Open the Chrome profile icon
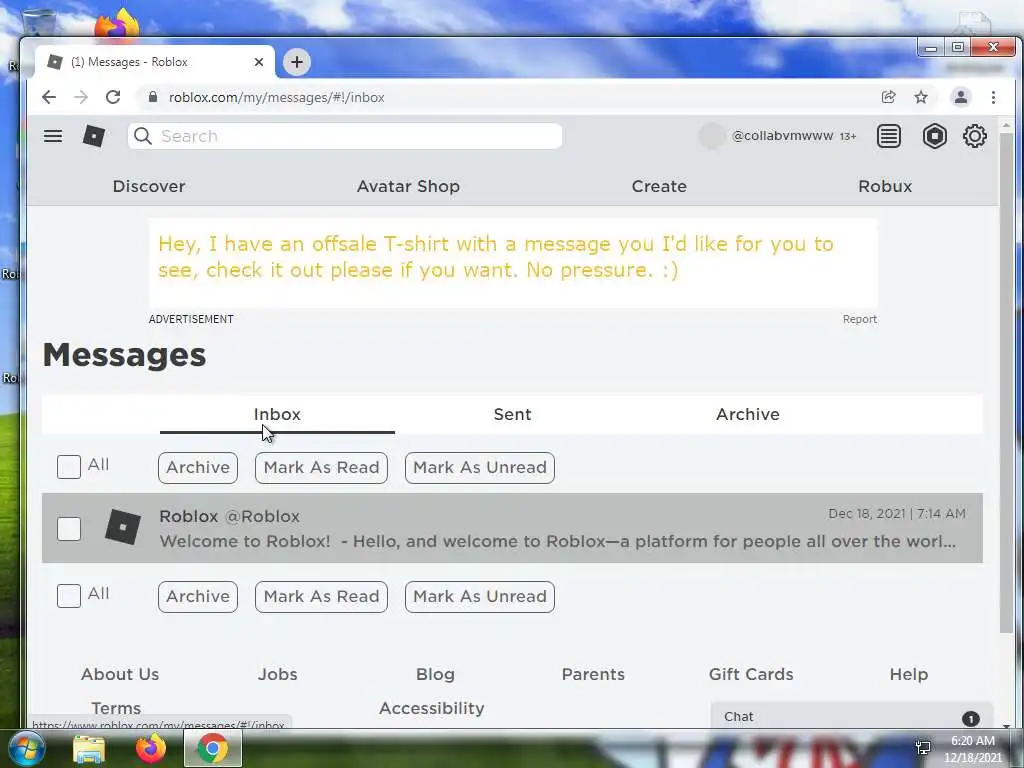This screenshot has height=768, width=1024. coord(961,97)
